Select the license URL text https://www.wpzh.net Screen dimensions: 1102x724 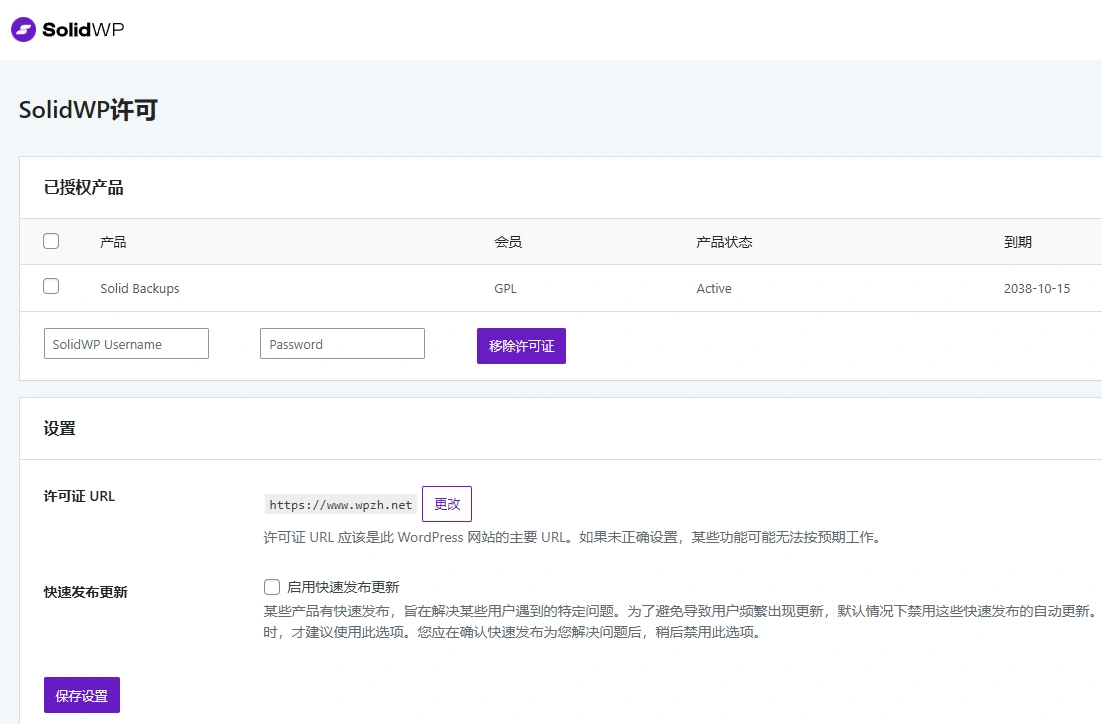[340, 504]
